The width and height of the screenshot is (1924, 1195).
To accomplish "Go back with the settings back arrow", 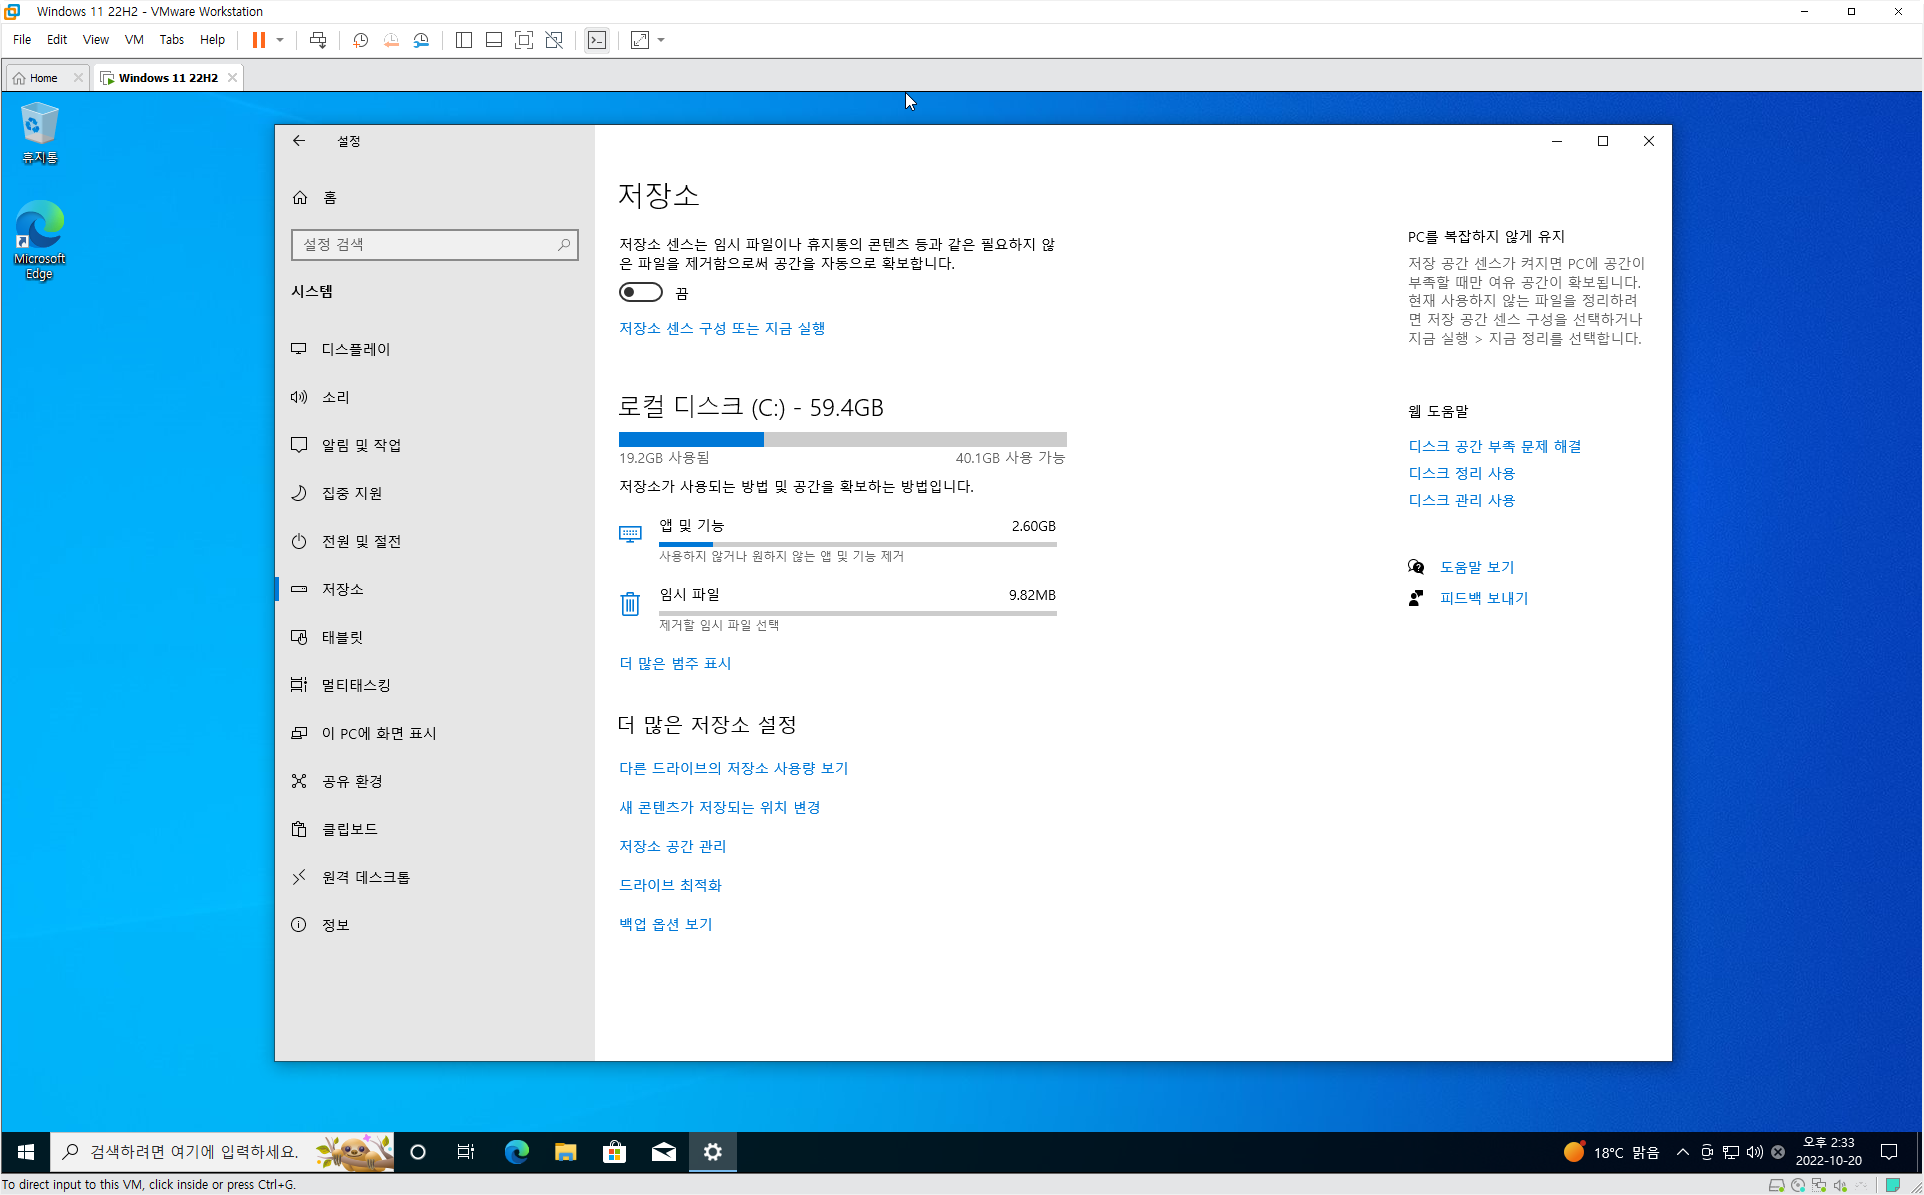I will (299, 141).
